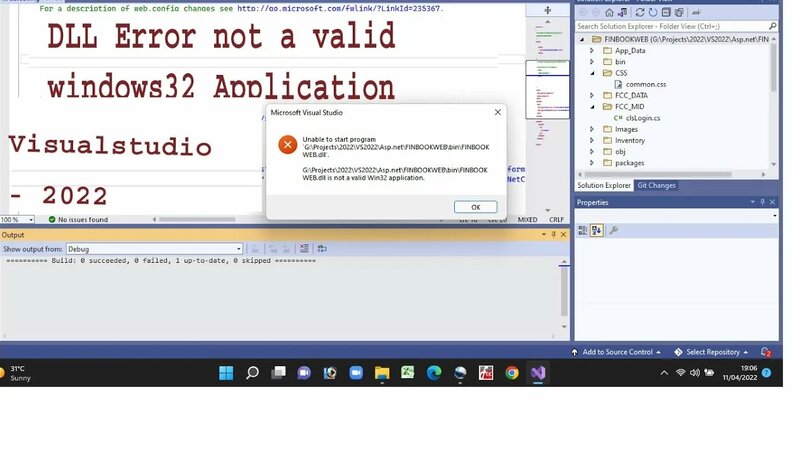The image size is (800, 450).
Task: Expand the FCC_DATA folder
Action: point(592,95)
